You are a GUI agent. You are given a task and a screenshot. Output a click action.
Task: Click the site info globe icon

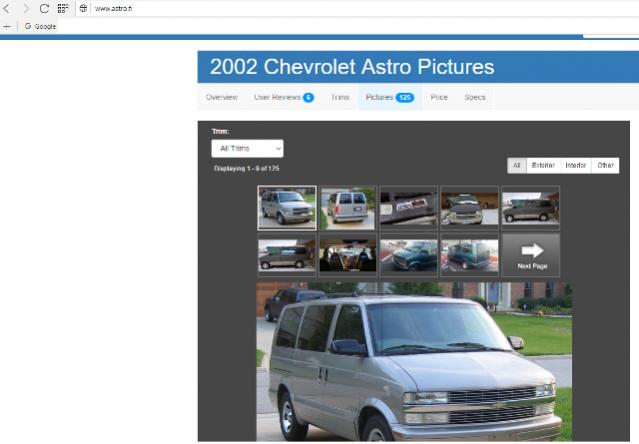(83, 8)
